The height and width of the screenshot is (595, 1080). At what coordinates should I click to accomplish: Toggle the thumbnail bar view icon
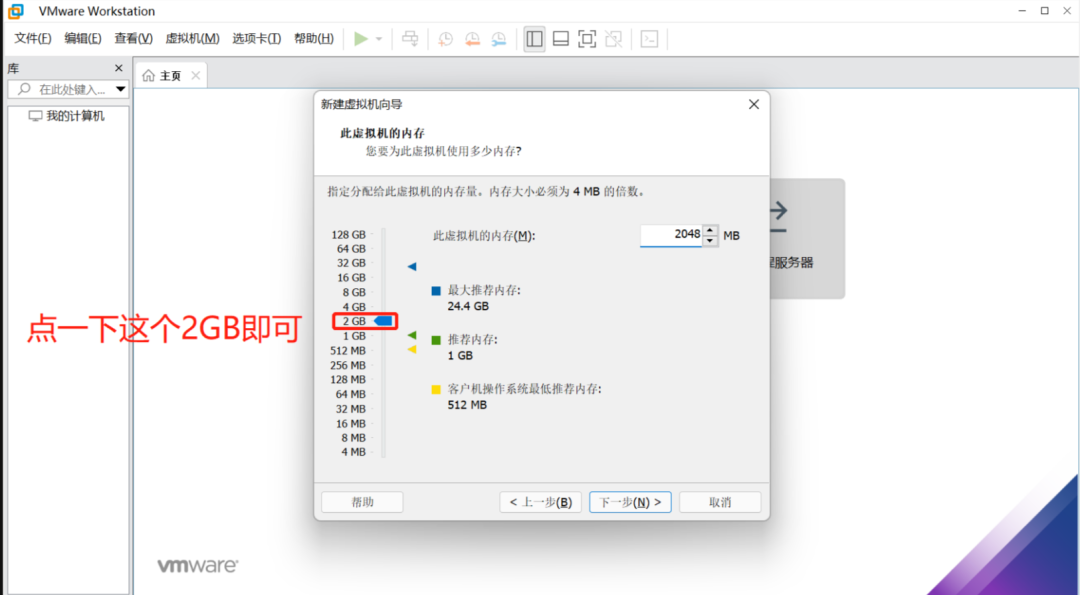(x=561, y=39)
